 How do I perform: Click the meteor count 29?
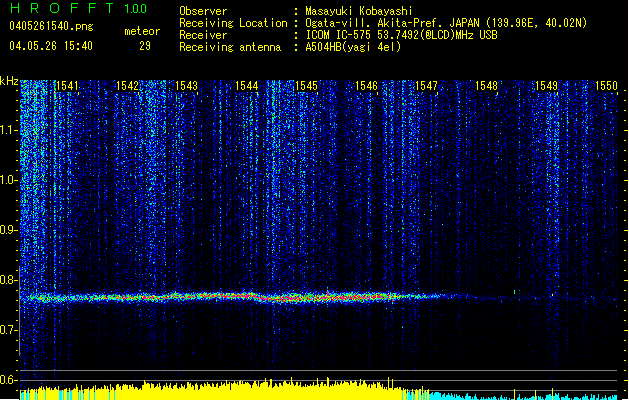point(145,46)
